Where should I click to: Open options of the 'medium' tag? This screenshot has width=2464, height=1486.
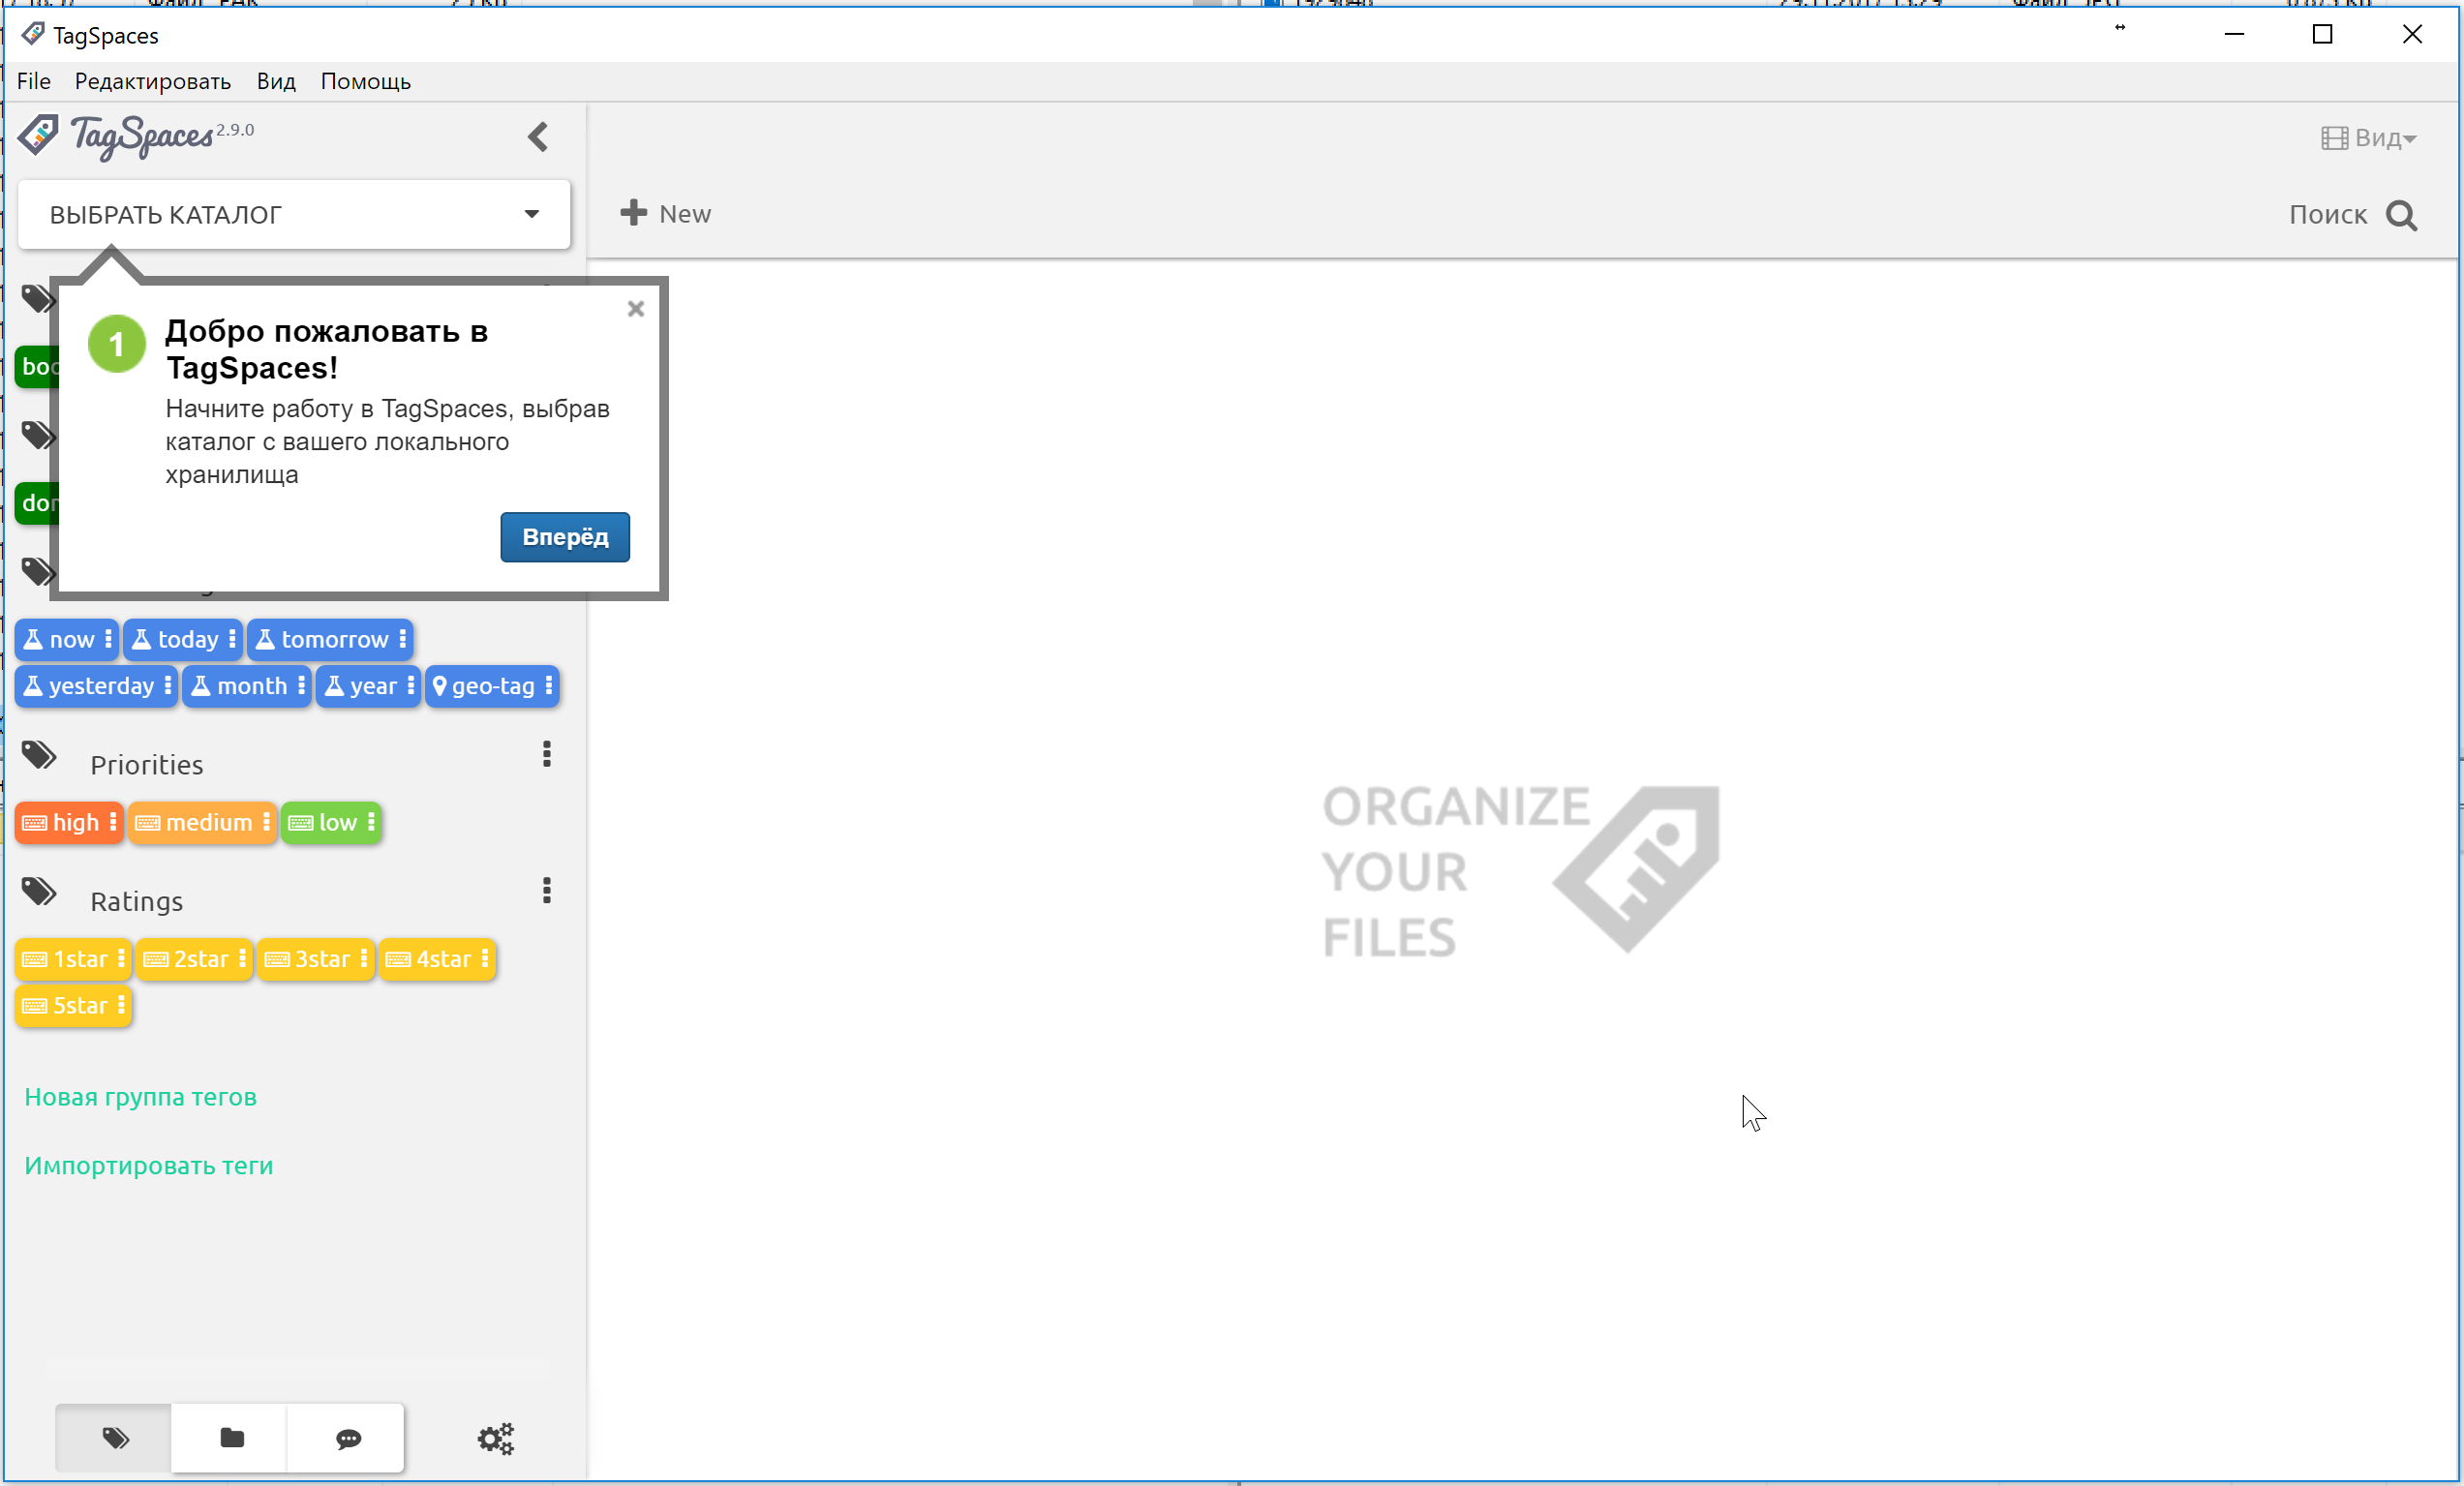tap(267, 822)
